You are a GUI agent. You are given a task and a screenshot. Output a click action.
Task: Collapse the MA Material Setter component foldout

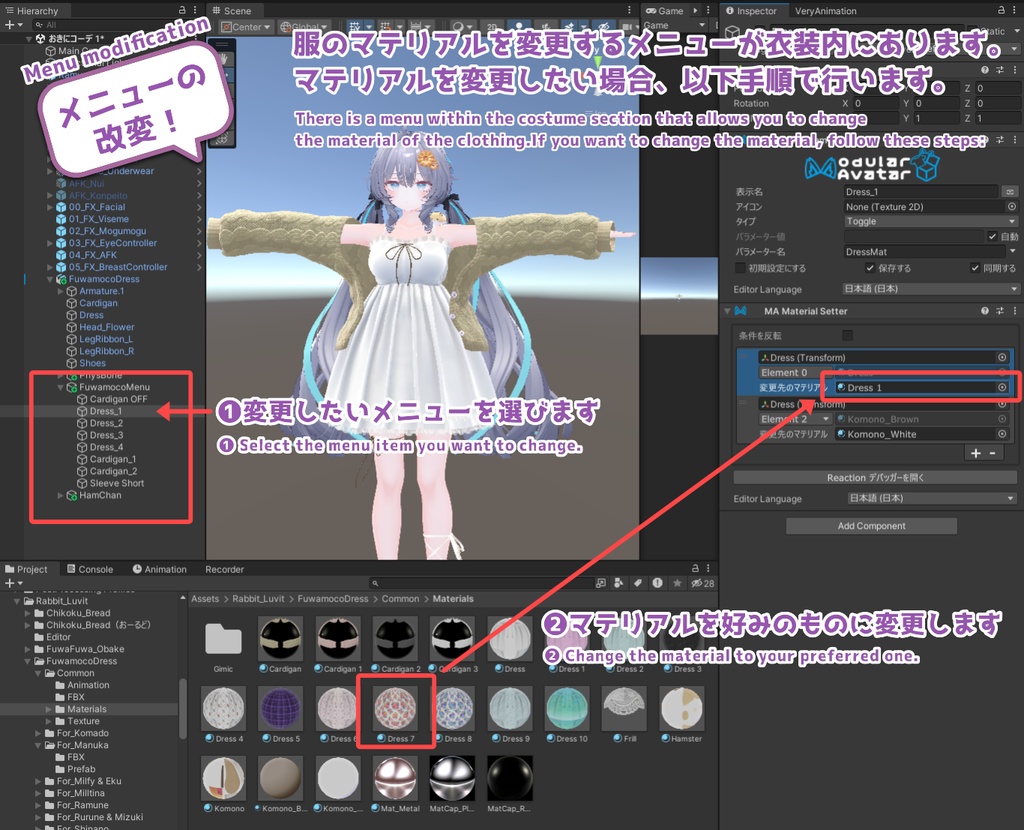(727, 311)
